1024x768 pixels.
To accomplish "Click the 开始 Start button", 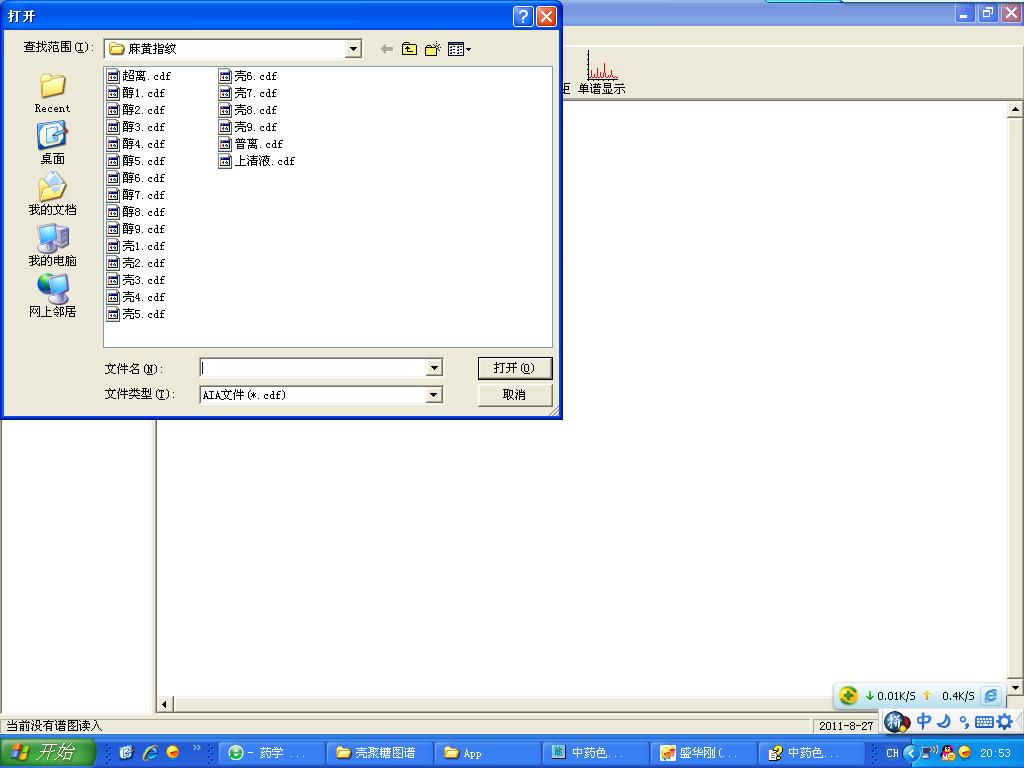I will [47, 752].
